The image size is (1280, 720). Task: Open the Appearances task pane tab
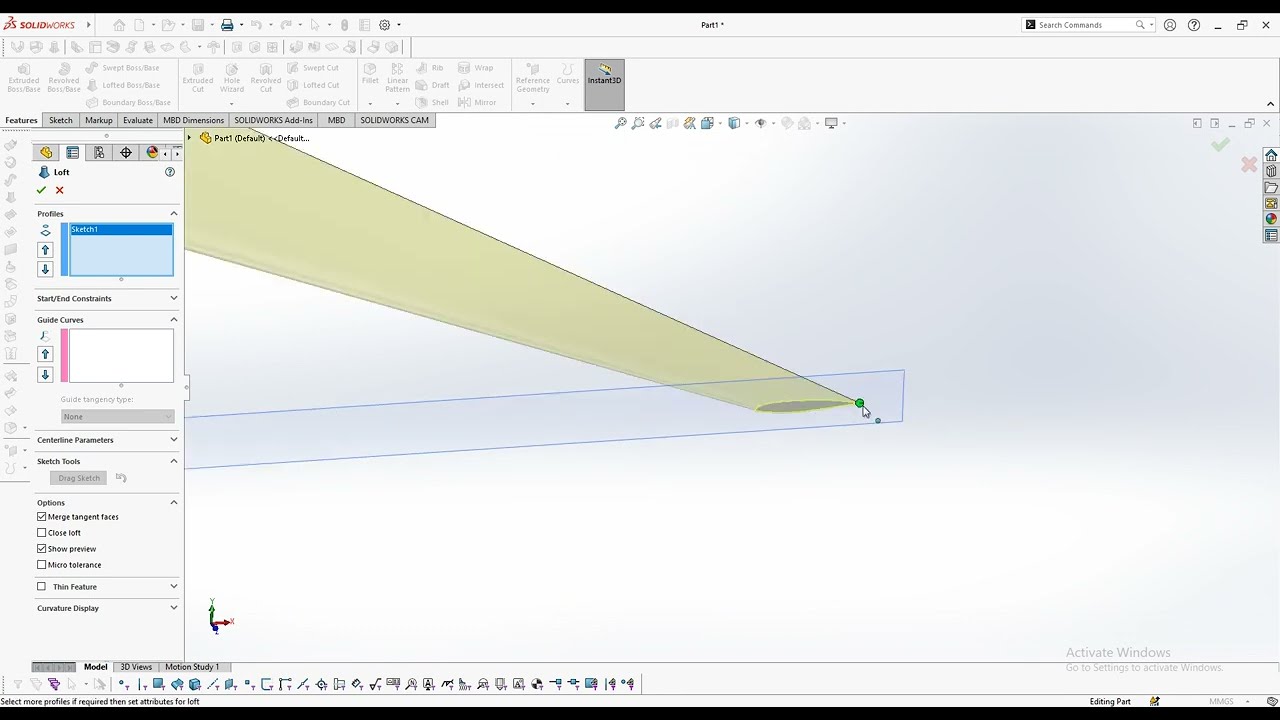click(x=1271, y=219)
